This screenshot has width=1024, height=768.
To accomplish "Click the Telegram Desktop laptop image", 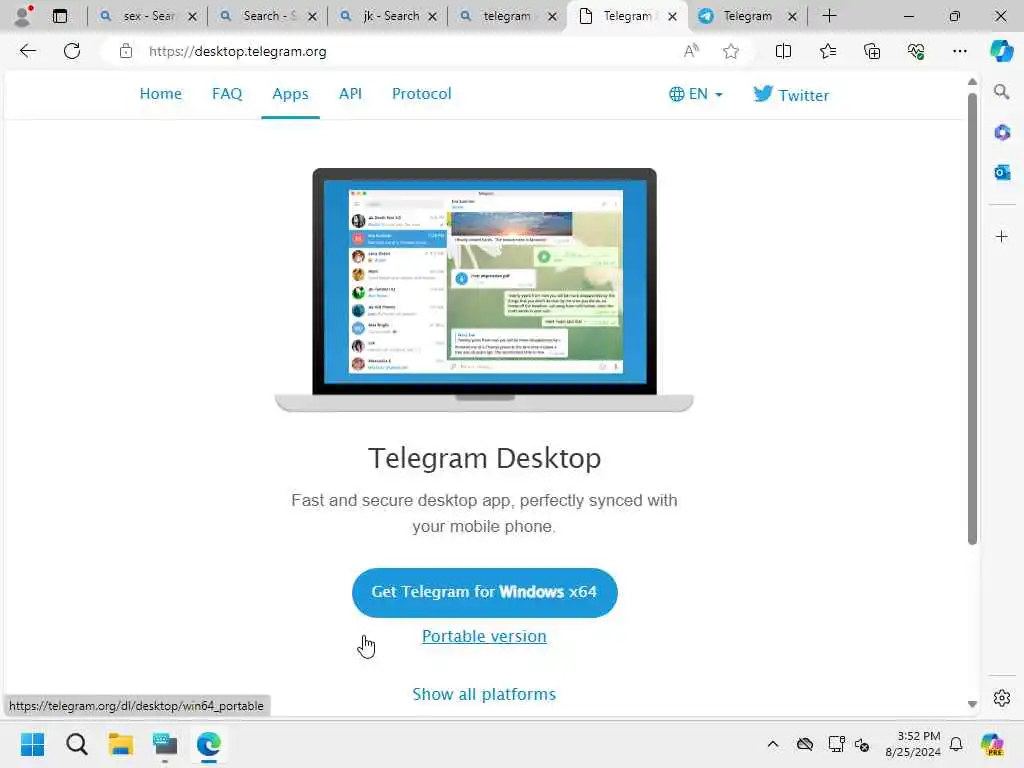I will point(484,290).
